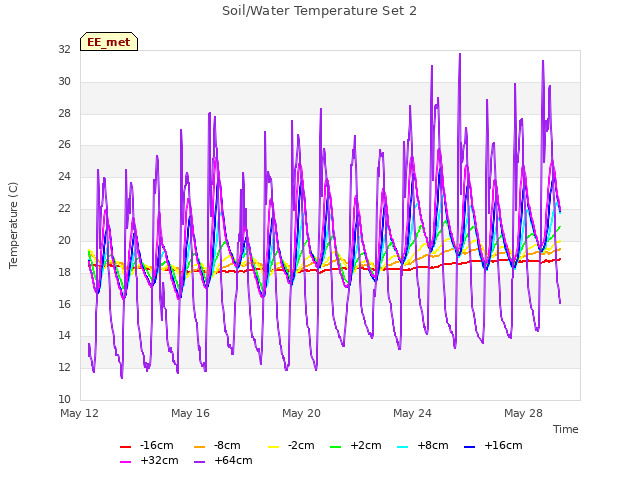Click the orange -8cm legend color marker
Screen dimensions: 640x480
point(200,447)
